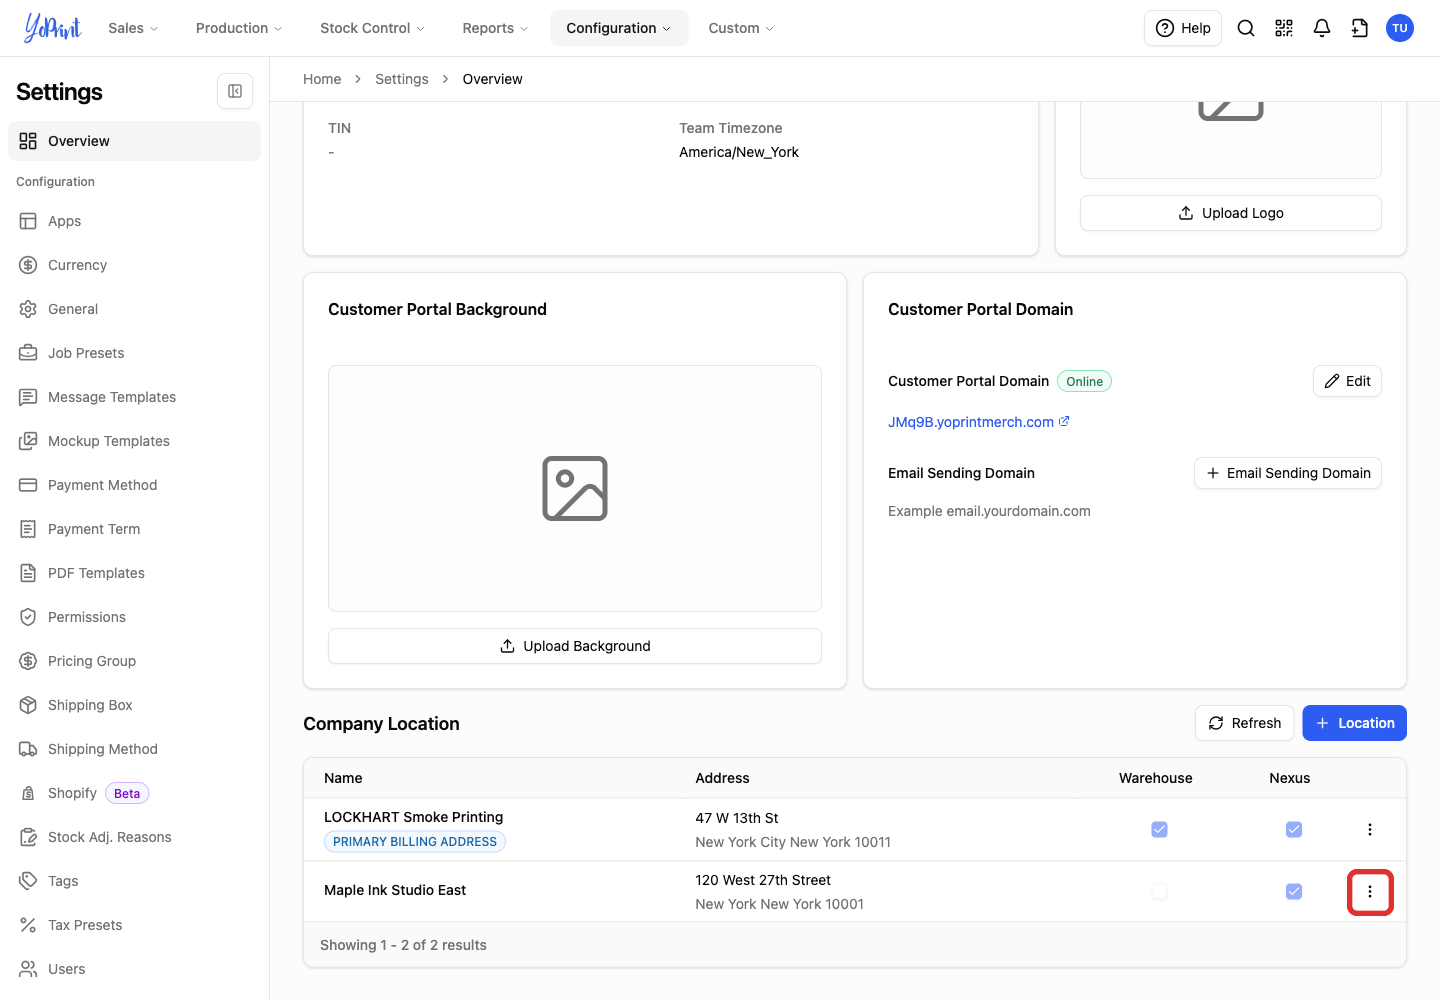Open Apps in settings sidebar

pyautogui.click(x=134, y=221)
